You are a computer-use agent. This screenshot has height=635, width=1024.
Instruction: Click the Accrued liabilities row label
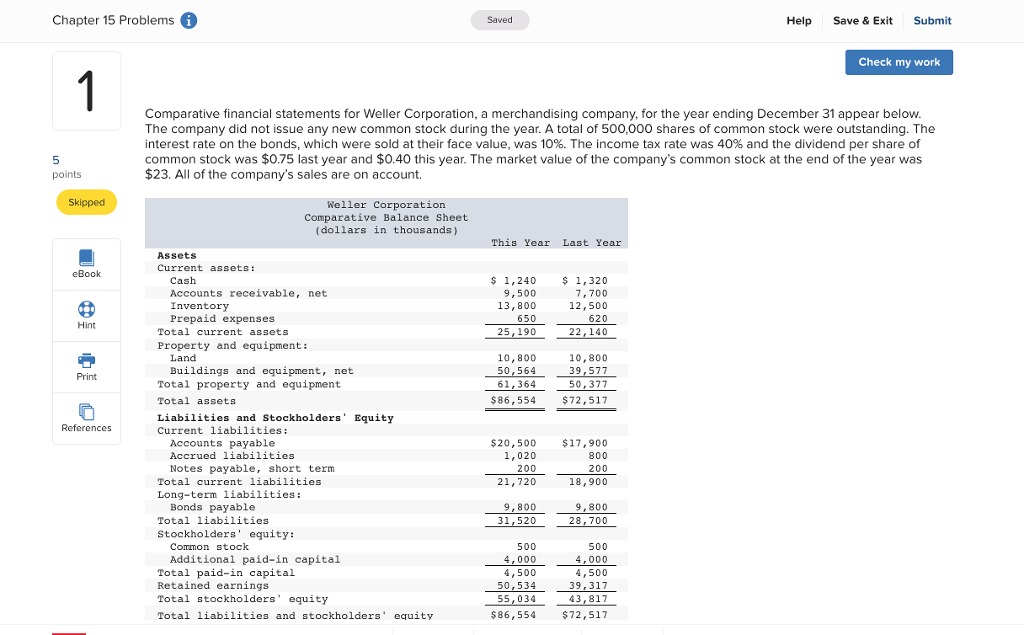(x=232, y=456)
